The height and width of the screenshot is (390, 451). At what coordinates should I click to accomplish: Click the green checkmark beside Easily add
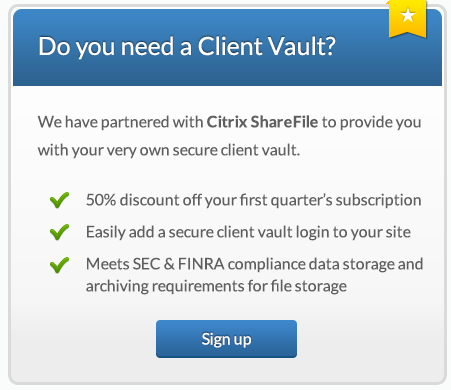pyautogui.click(x=59, y=232)
